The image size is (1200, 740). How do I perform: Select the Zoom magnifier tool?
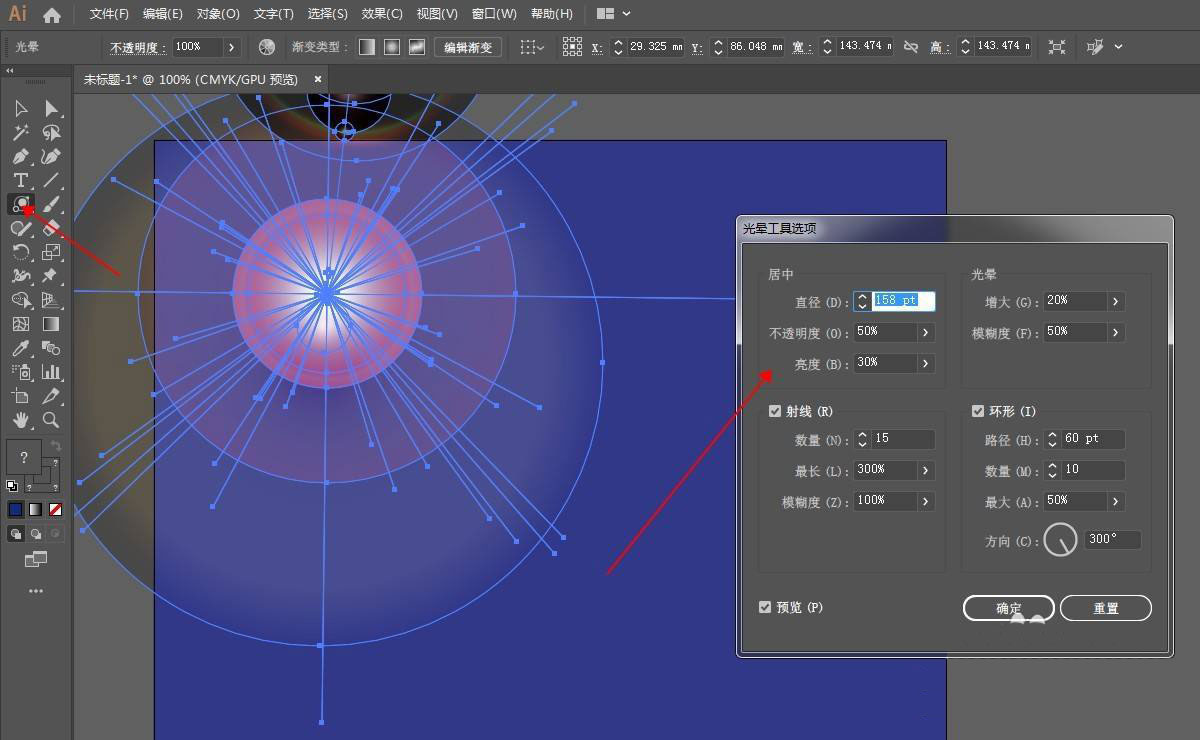point(51,420)
